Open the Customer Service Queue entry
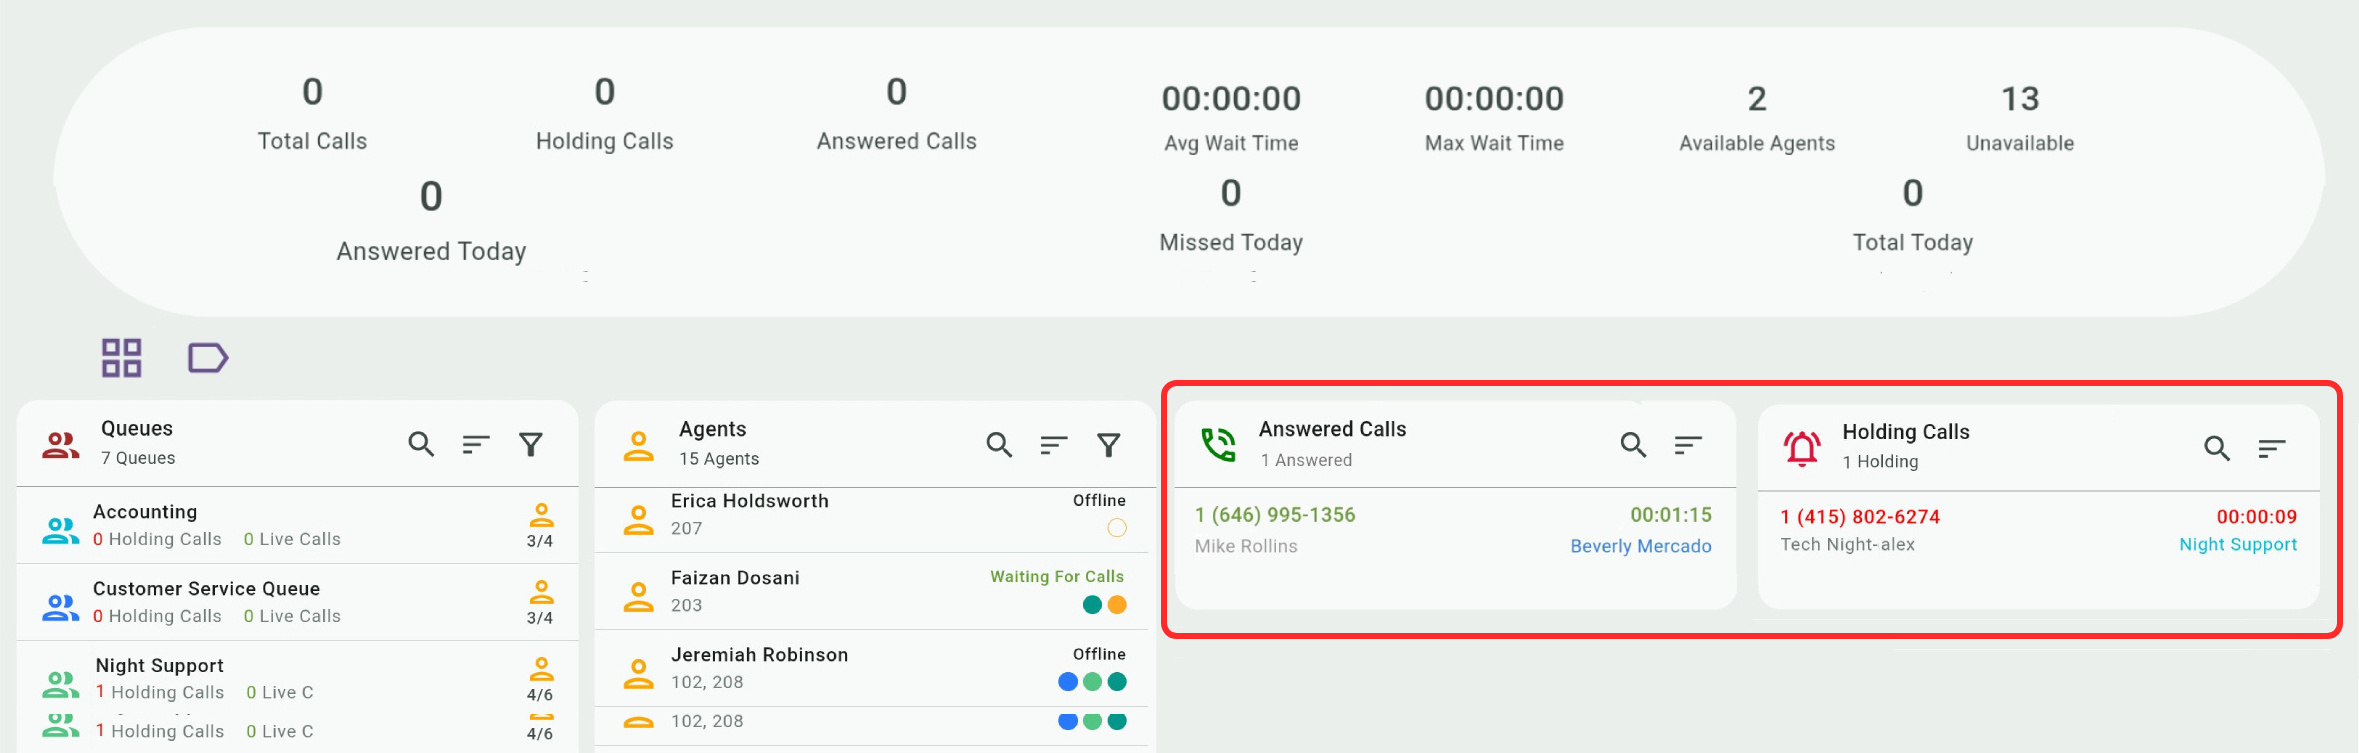The width and height of the screenshot is (2359, 753). (x=298, y=602)
